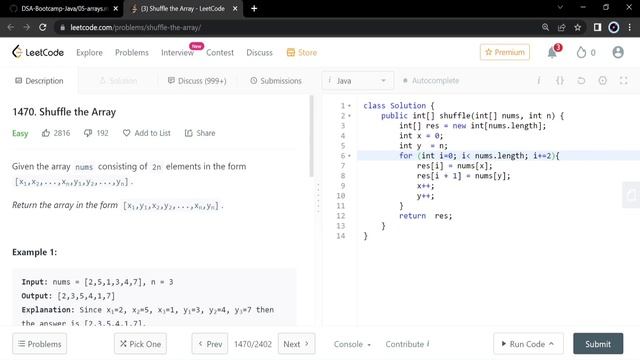Click the streak flame icon
Viewport: 640px width, 360px height.
pos(581,52)
